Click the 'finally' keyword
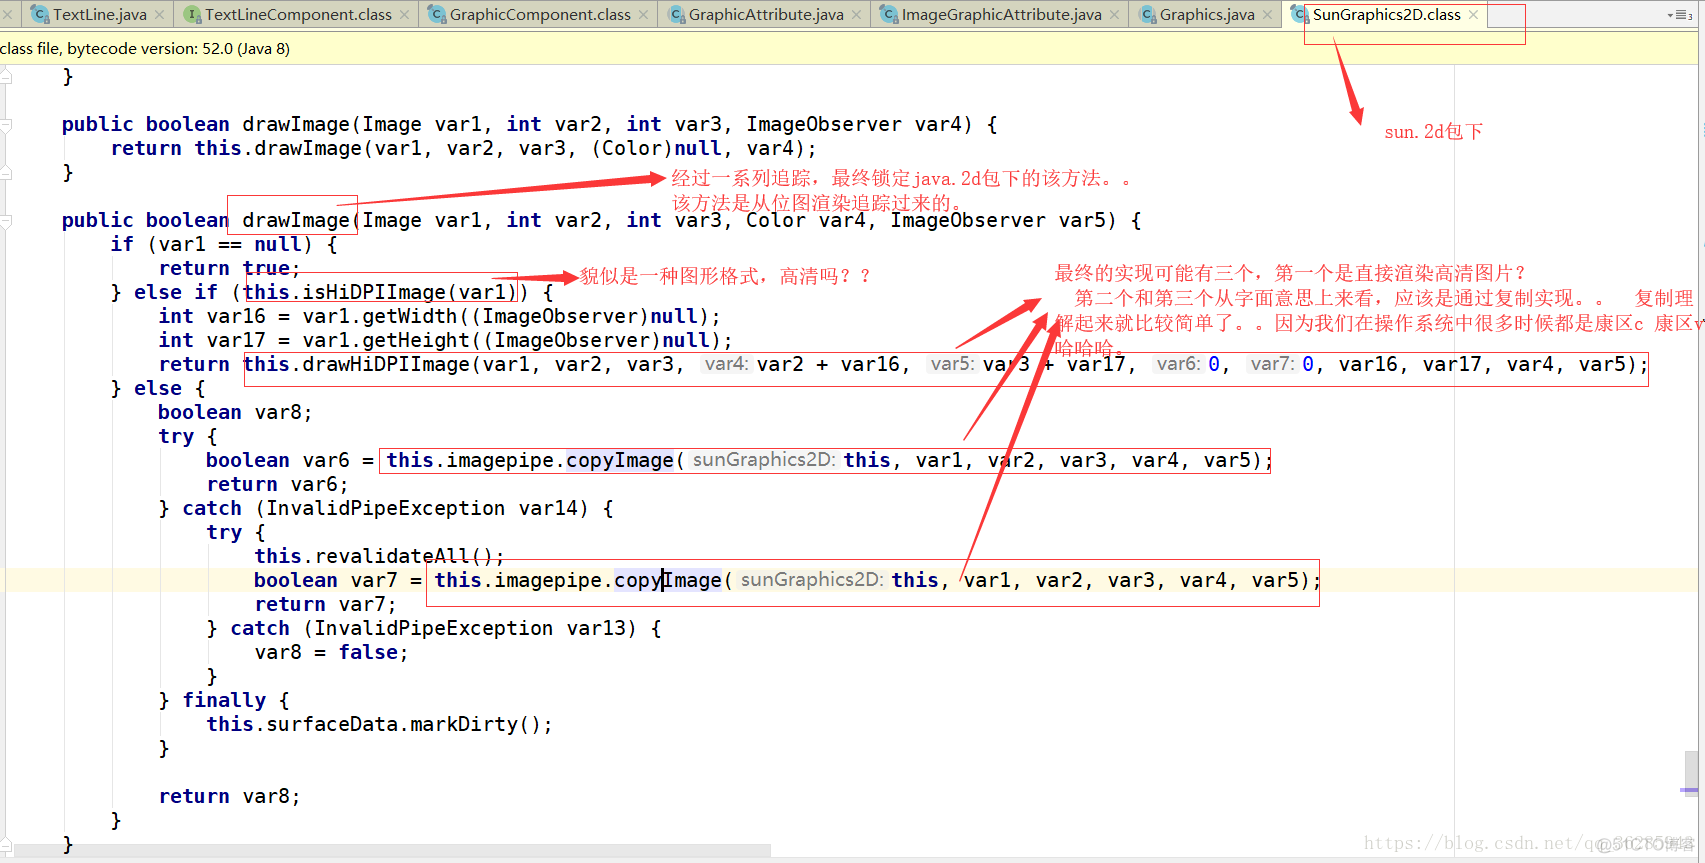This screenshot has width=1705, height=863. pos(224,700)
